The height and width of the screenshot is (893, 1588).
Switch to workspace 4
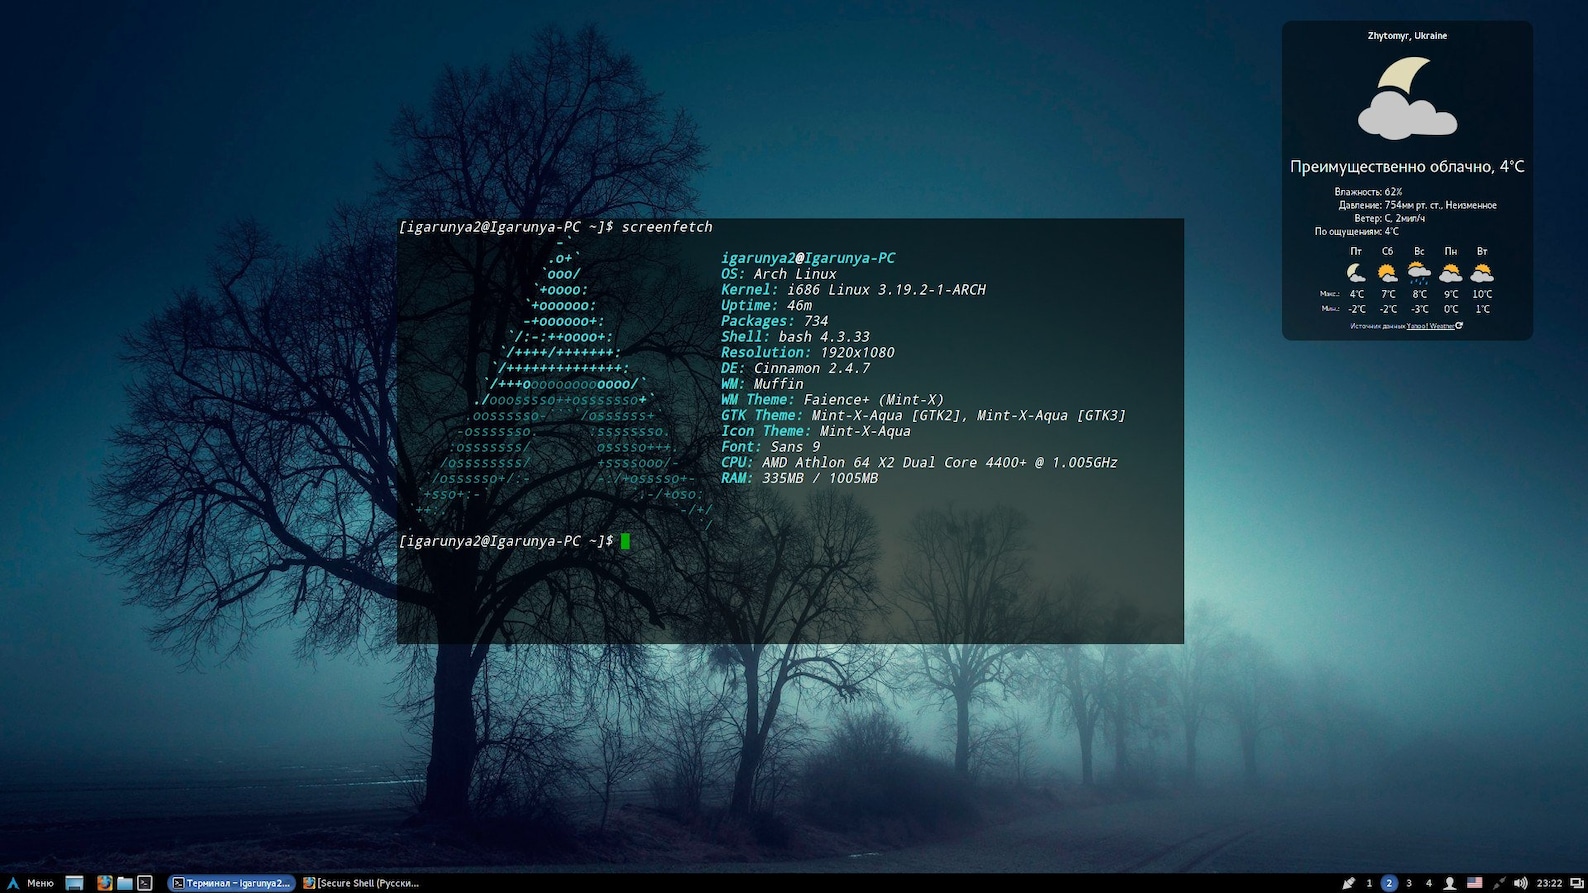point(1429,883)
